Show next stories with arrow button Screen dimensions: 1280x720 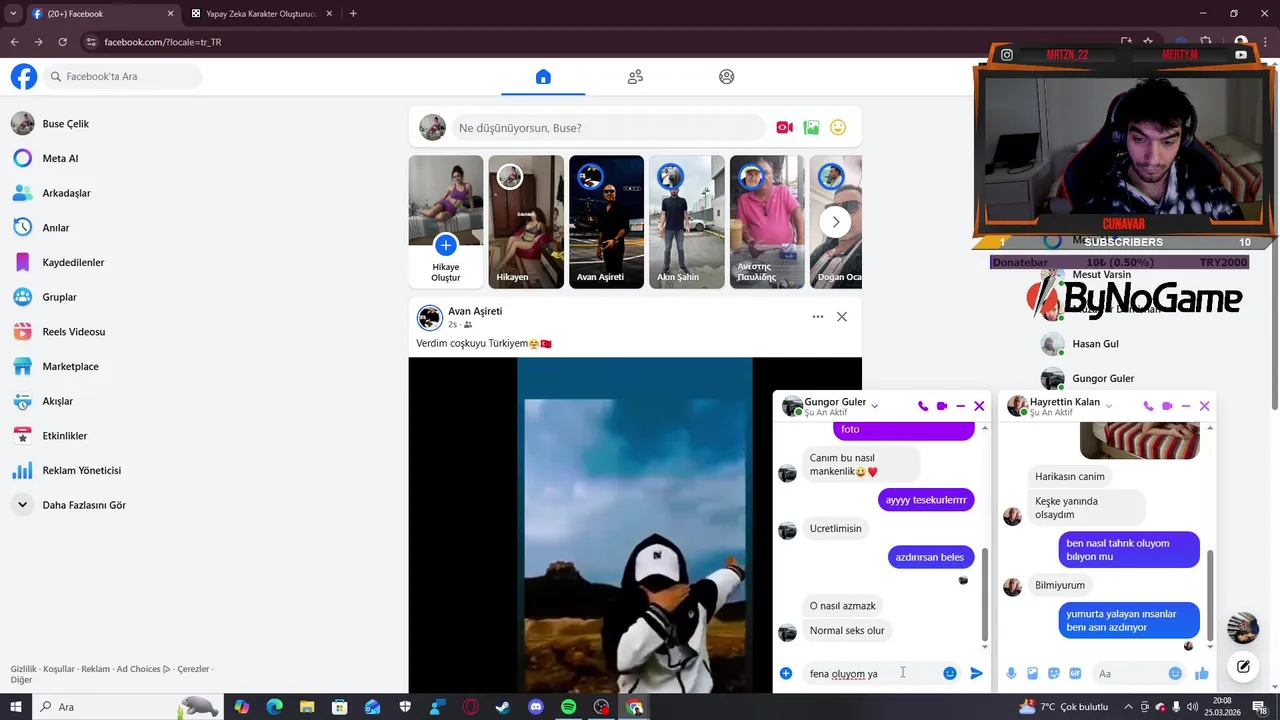coord(836,222)
